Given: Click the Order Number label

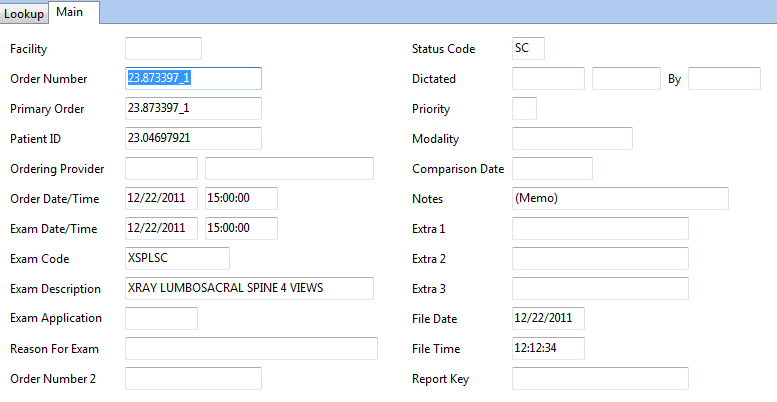Looking at the screenshot, I should [x=49, y=79].
